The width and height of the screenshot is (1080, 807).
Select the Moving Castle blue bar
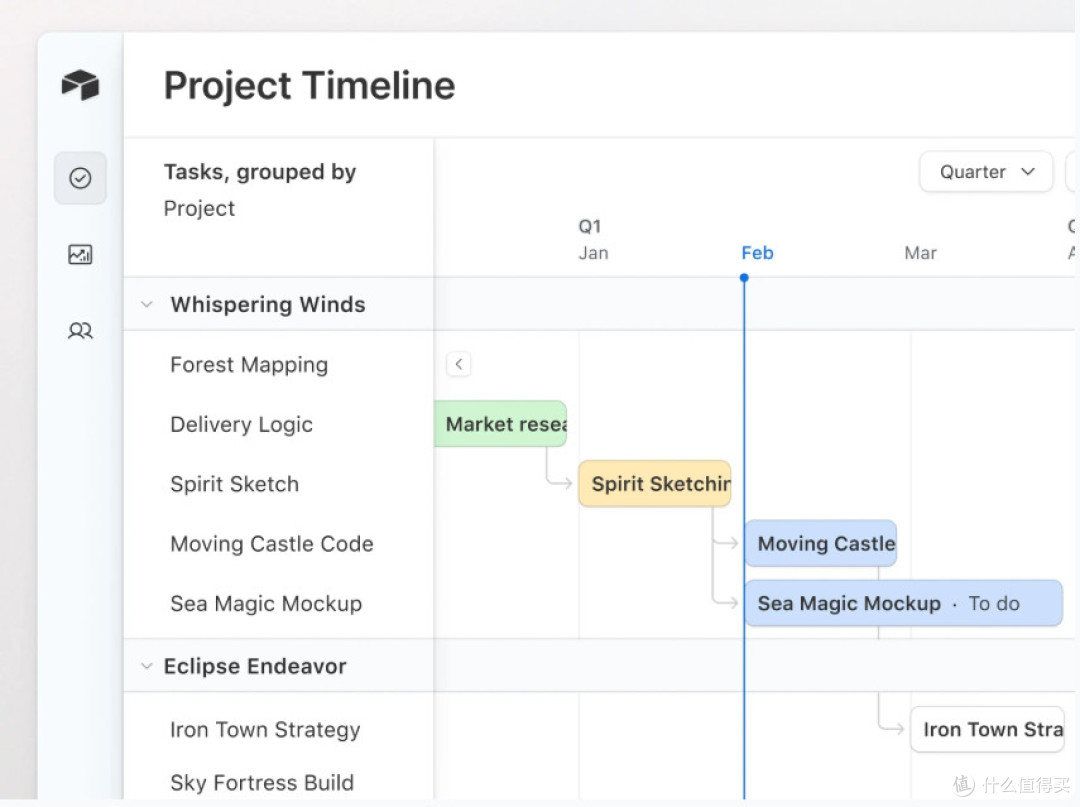(x=820, y=543)
